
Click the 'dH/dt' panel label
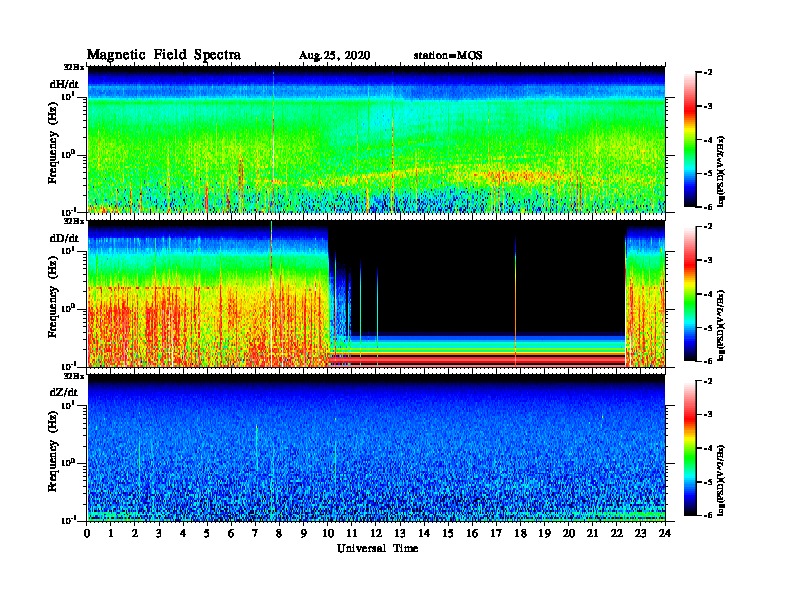(x=64, y=84)
